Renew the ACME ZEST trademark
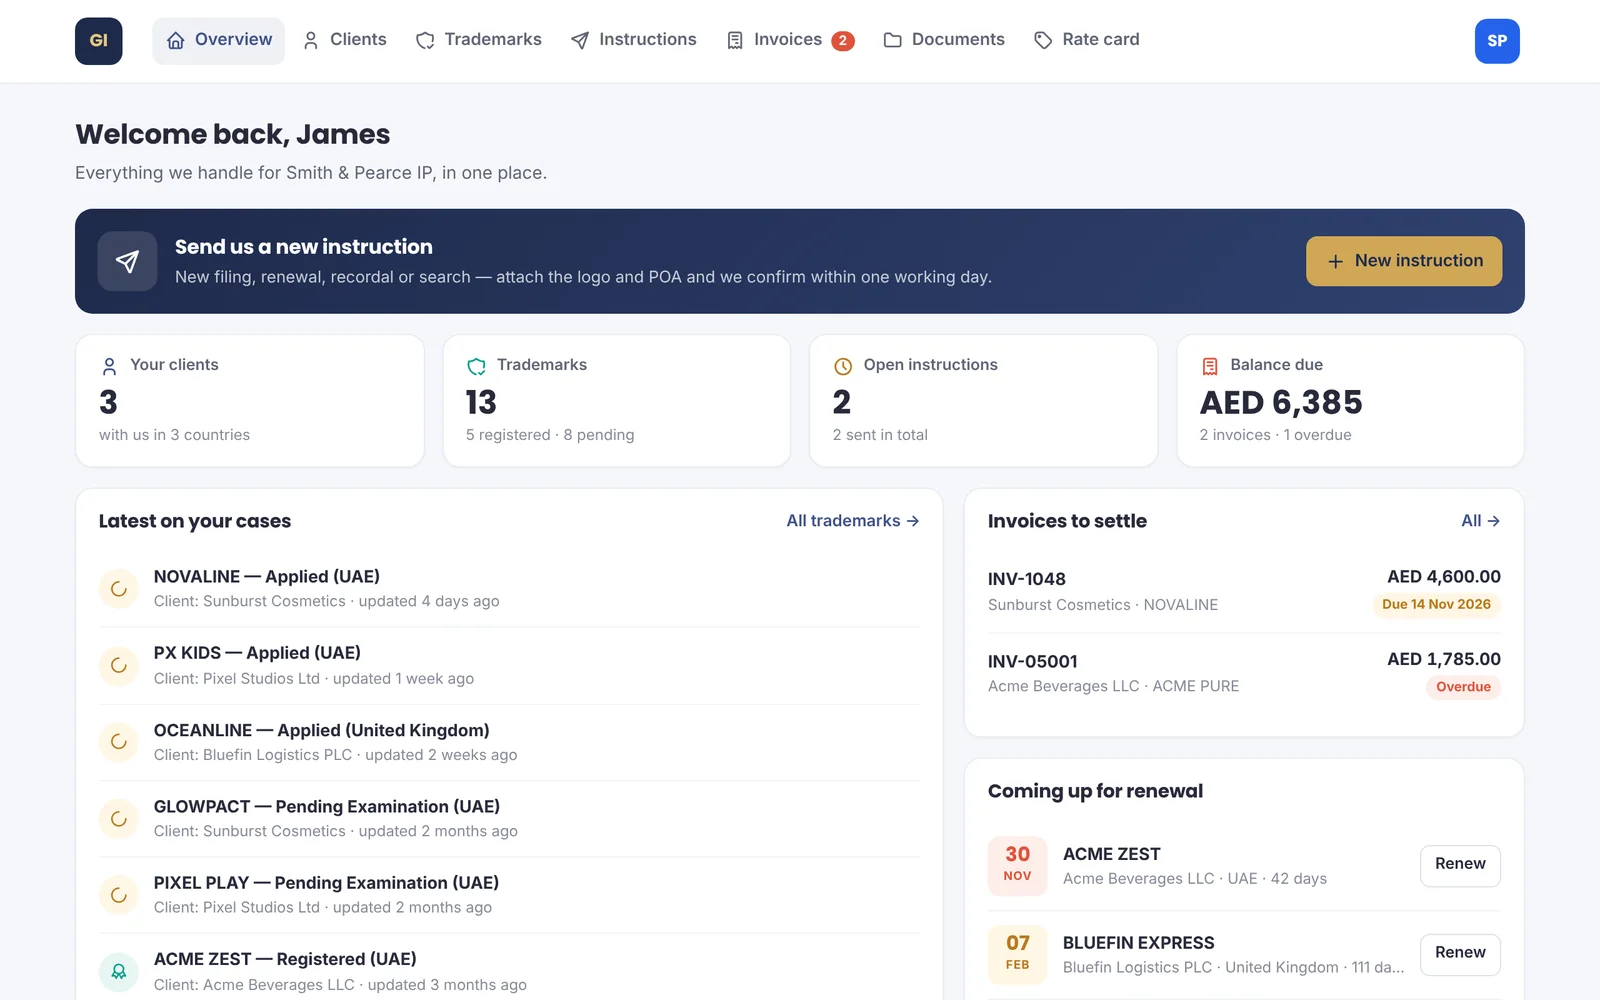Screen dimensions: 1600x1000 click(x=1460, y=865)
